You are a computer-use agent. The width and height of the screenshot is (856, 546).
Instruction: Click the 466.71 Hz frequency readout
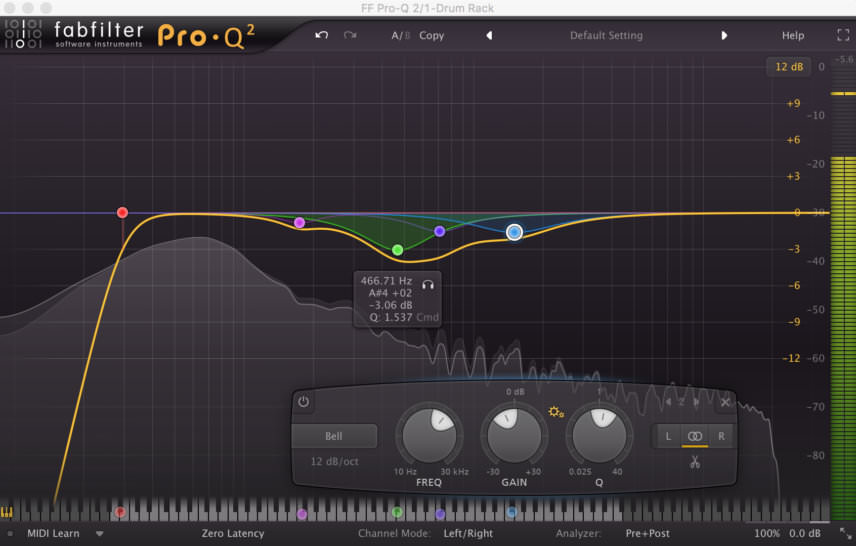click(x=386, y=281)
